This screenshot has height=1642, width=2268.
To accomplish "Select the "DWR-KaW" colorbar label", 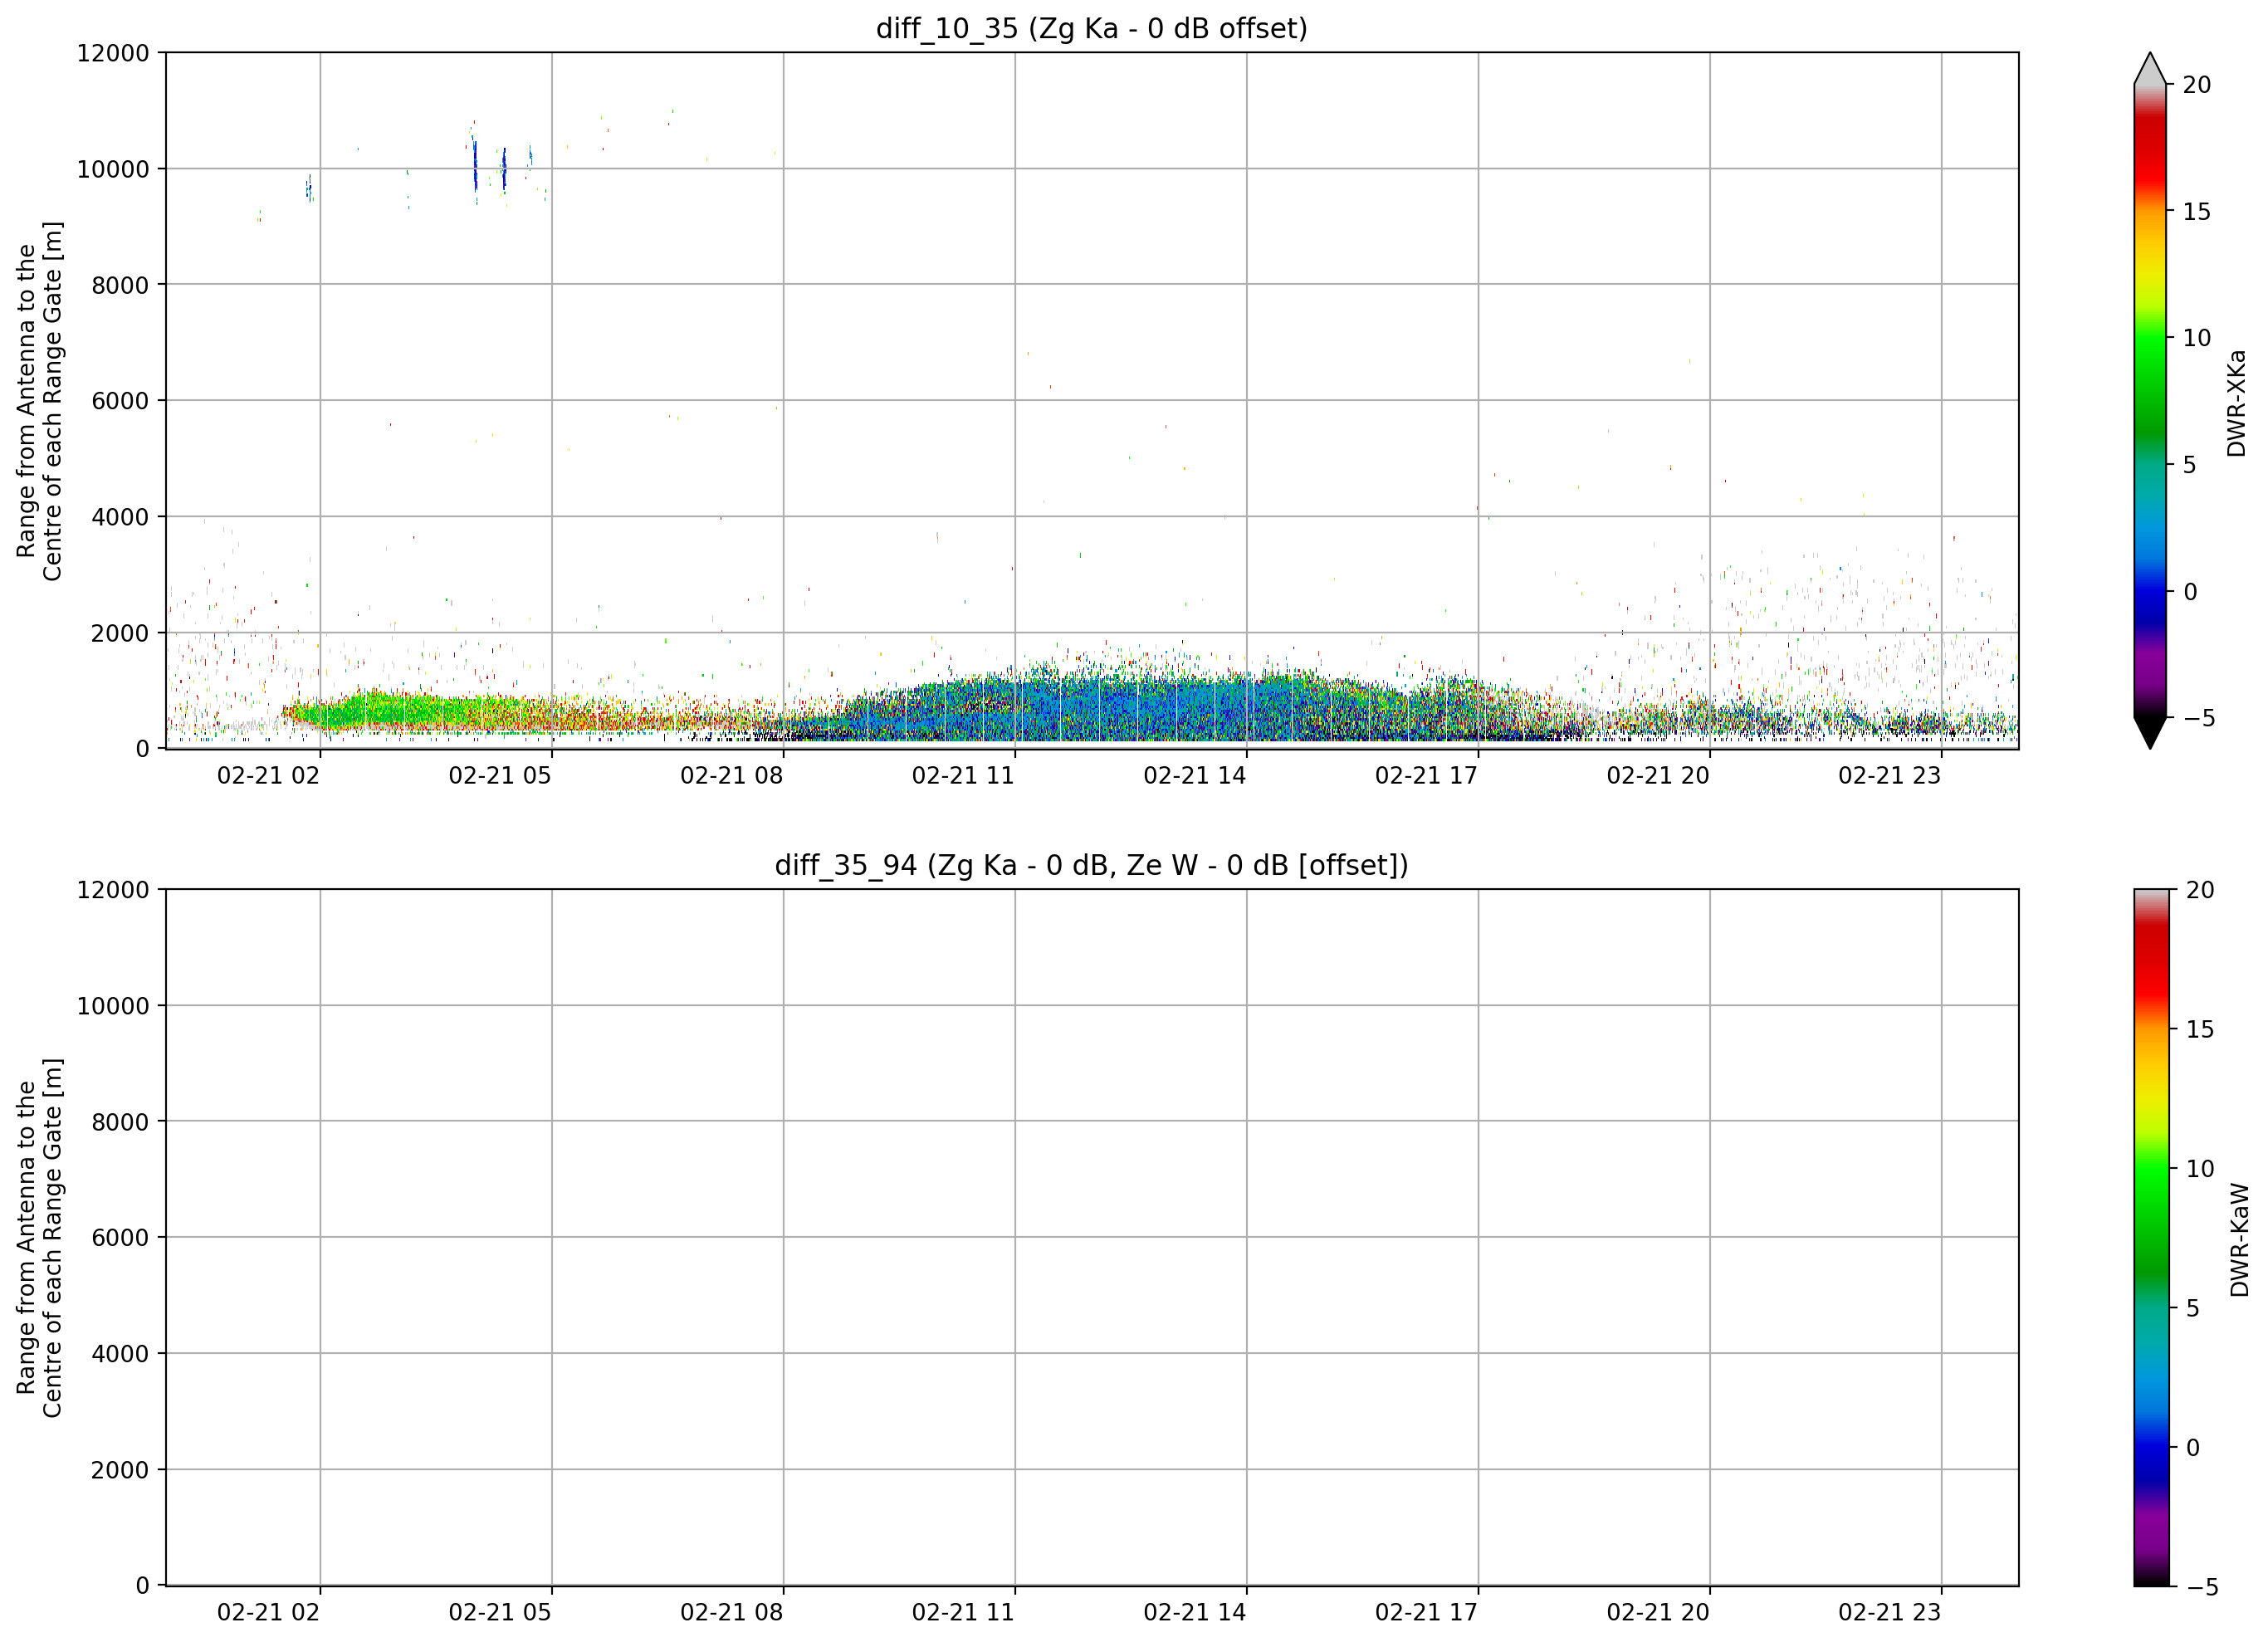I will [x=2240, y=1240].
